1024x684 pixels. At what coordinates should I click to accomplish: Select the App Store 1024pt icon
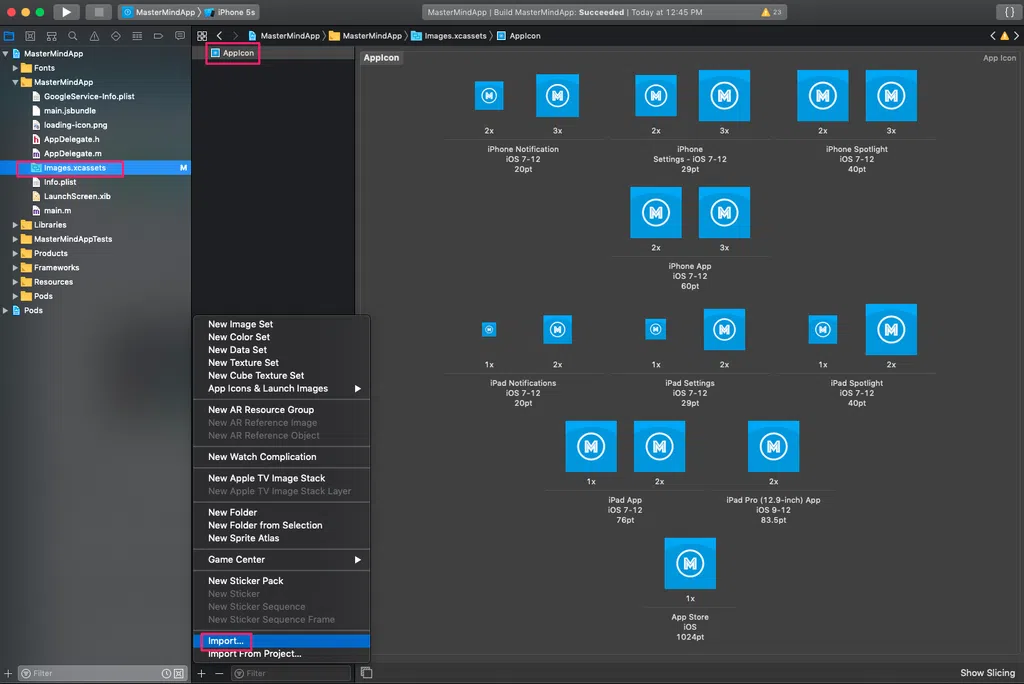(x=690, y=563)
